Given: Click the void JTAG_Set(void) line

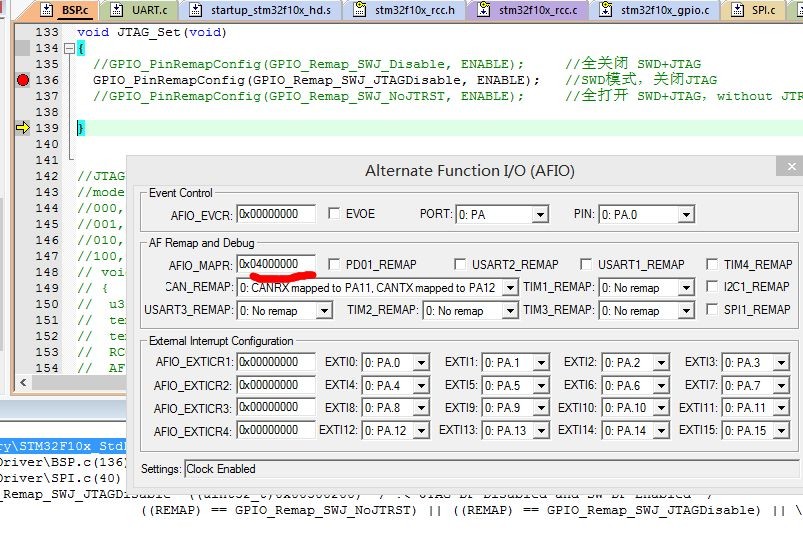Looking at the screenshot, I should 152,32.
